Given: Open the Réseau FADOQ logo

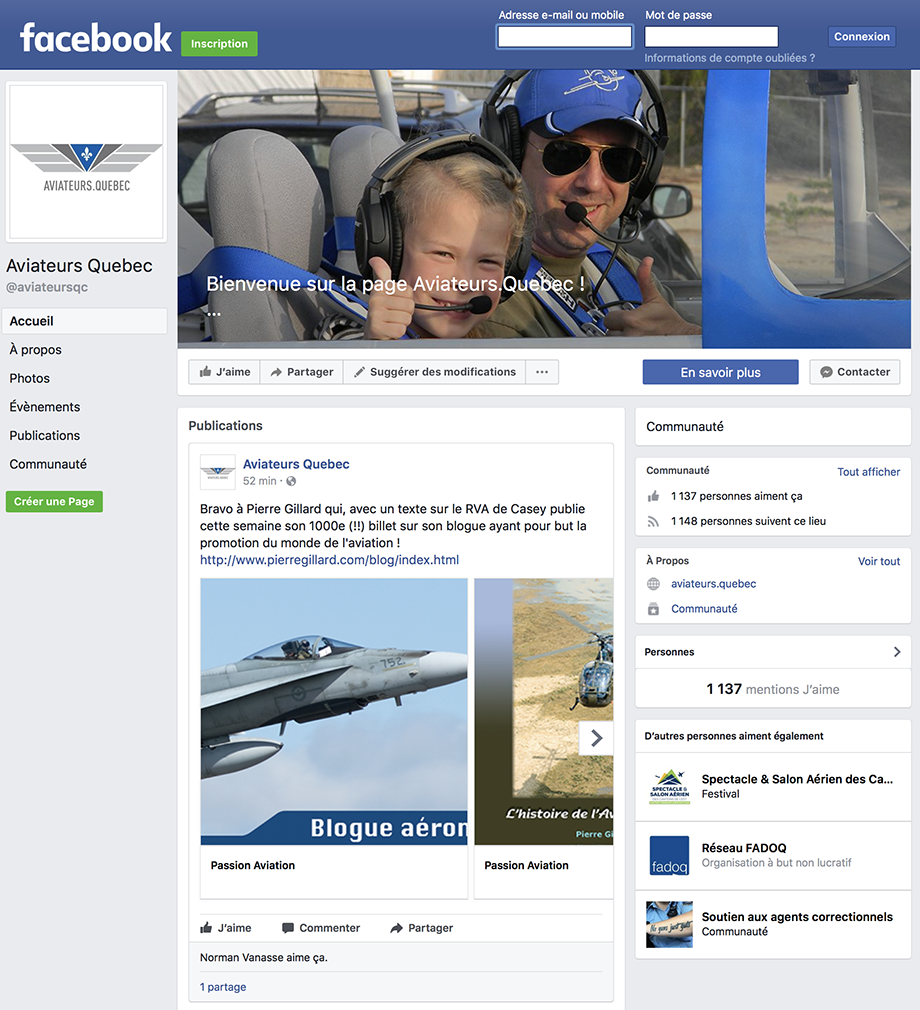Looking at the screenshot, I should [669, 855].
